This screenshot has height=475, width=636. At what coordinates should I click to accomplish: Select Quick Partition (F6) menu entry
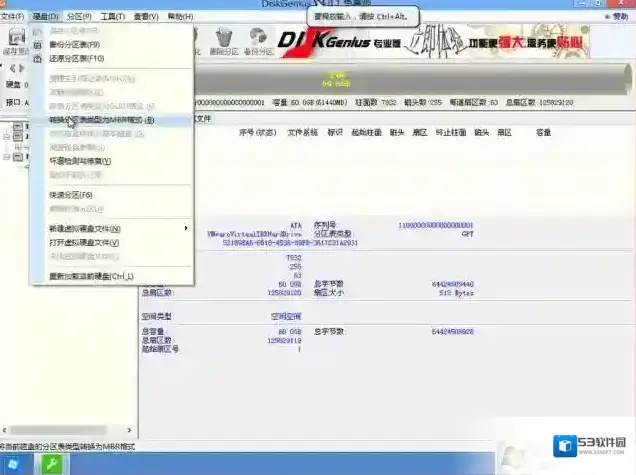(x=71, y=194)
